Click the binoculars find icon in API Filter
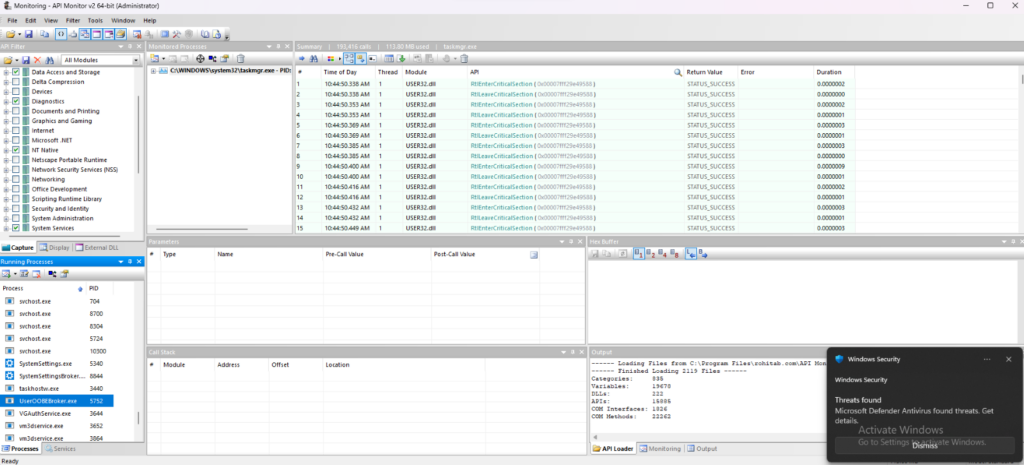This screenshot has height=465, width=1024. point(50,60)
